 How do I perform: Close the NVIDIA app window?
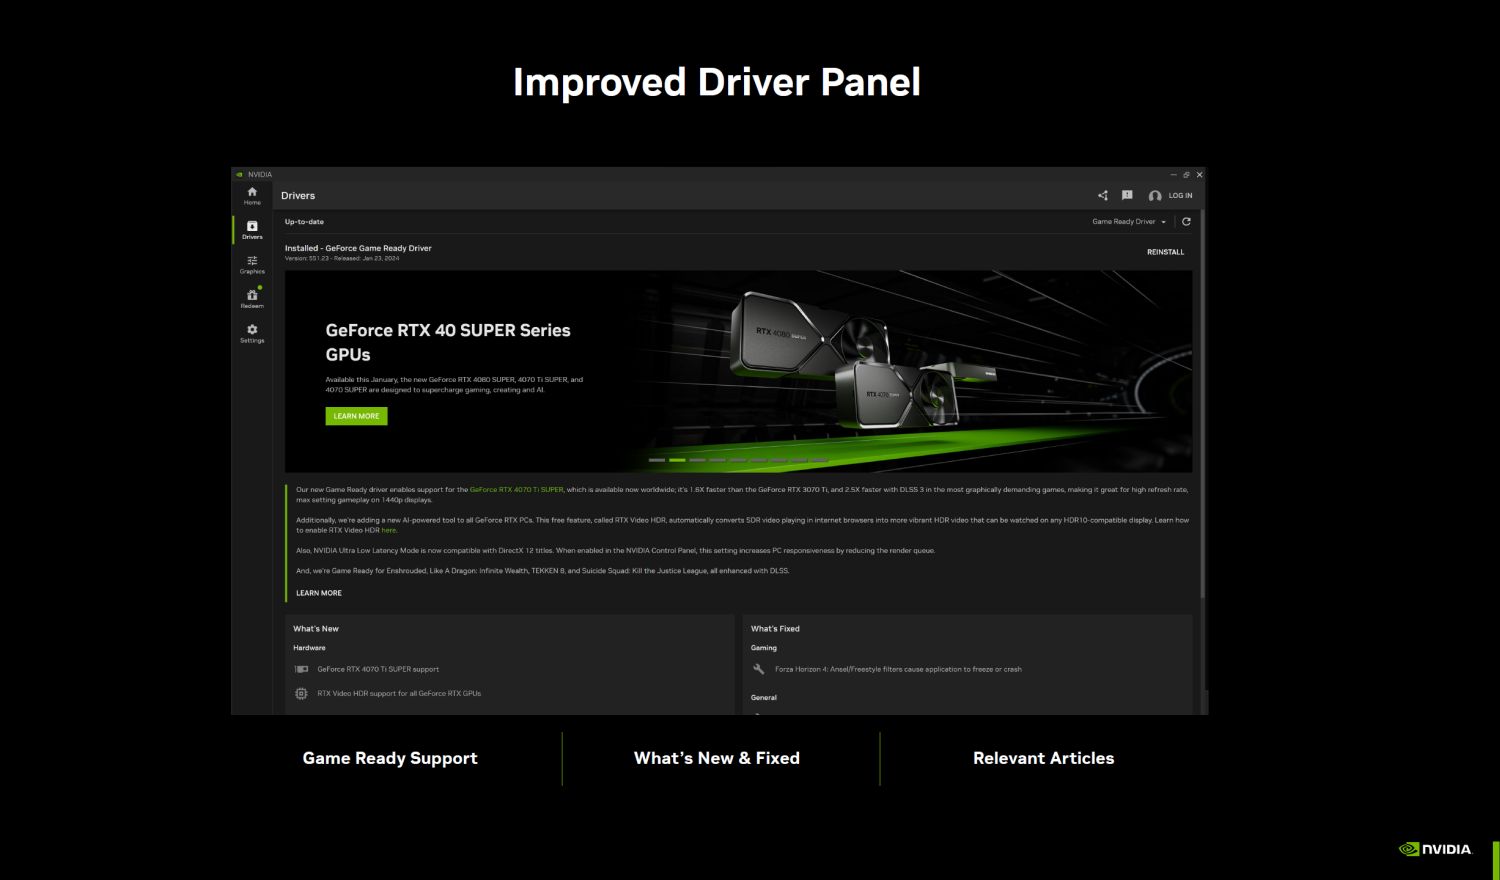coord(1200,175)
